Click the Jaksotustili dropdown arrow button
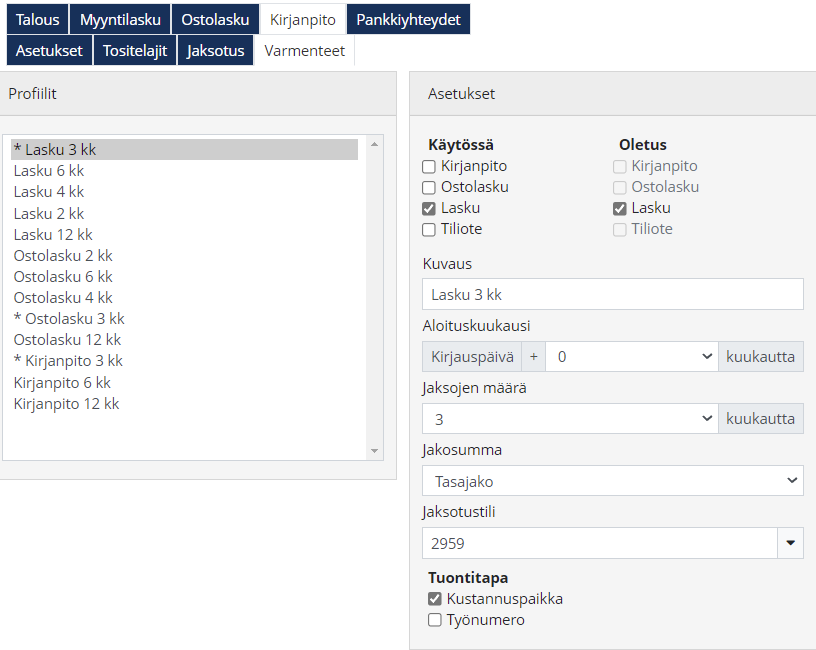The width and height of the screenshot is (816, 650). (x=790, y=543)
